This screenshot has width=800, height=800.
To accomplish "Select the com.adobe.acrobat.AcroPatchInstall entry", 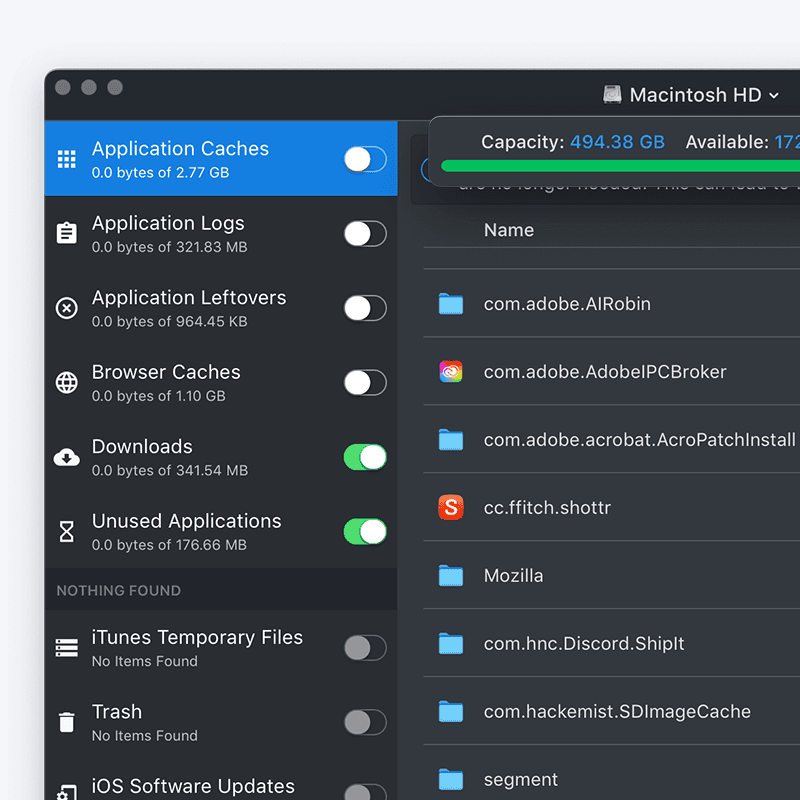I will pos(612,439).
